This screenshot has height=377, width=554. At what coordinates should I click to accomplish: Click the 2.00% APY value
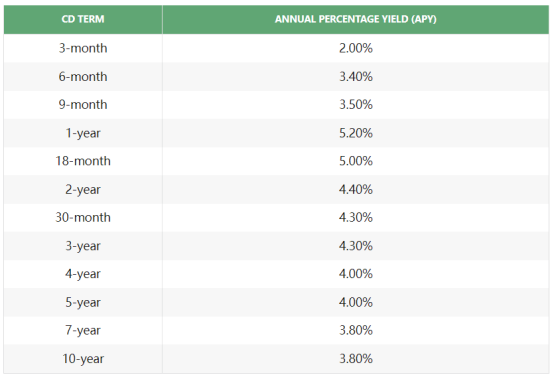[x=356, y=48]
